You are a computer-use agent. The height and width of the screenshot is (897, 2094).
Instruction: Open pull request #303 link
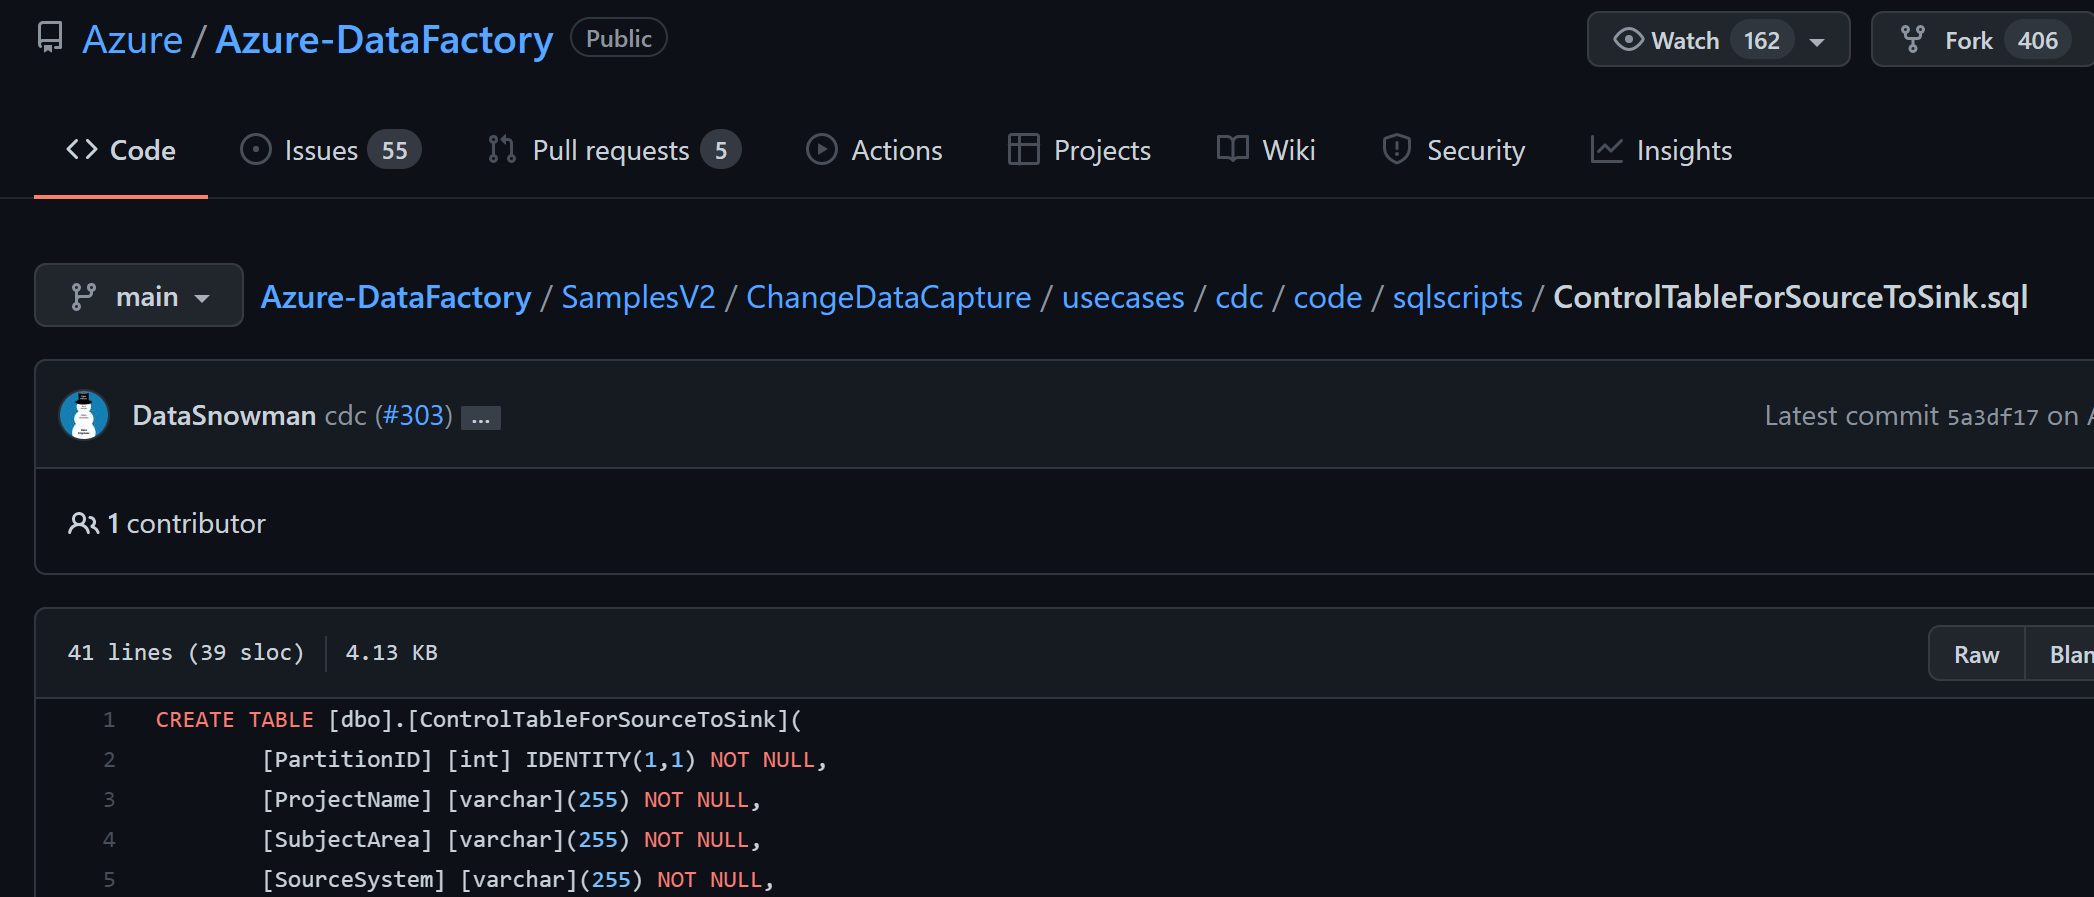coord(414,415)
